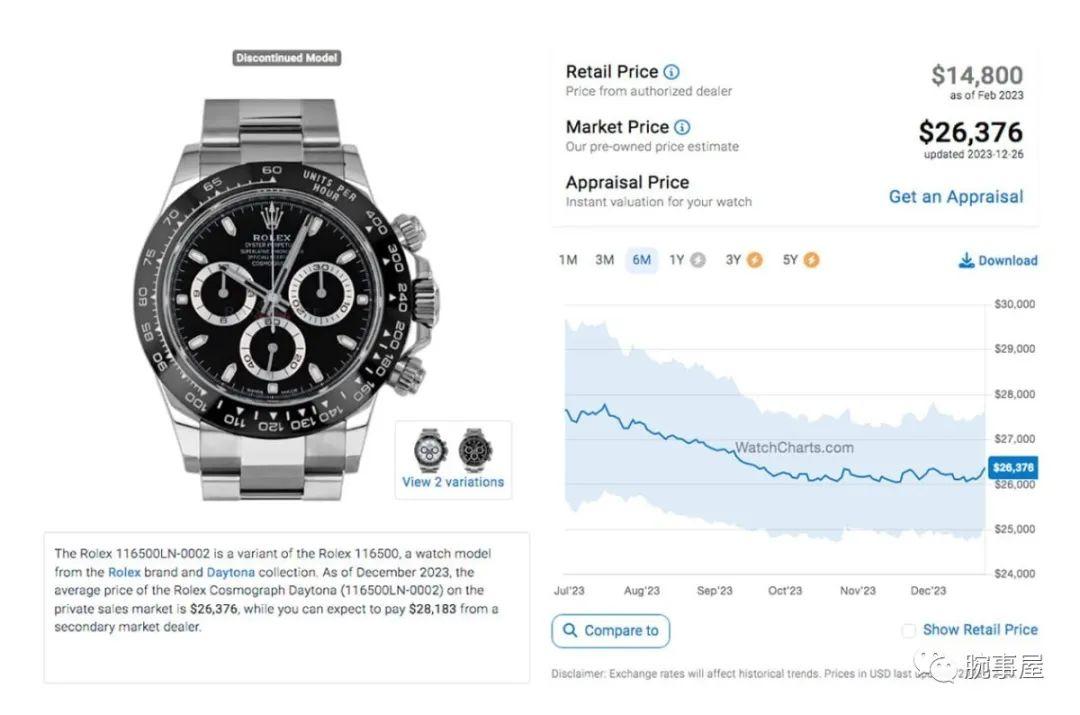The height and width of the screenshot is (715, 1080).
Task: Click the Compare to button
Action: click(x=610, y=631)
